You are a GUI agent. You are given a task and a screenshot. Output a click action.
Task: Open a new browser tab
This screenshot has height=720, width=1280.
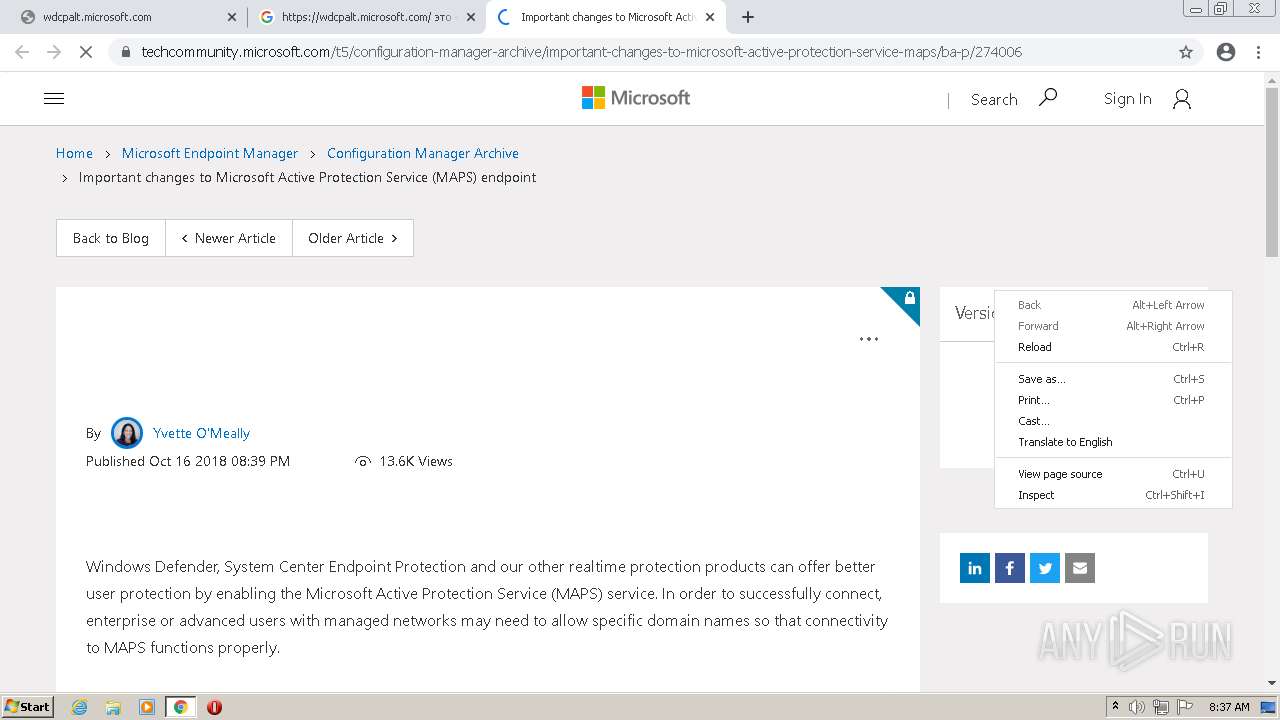[x=748, y=17]
